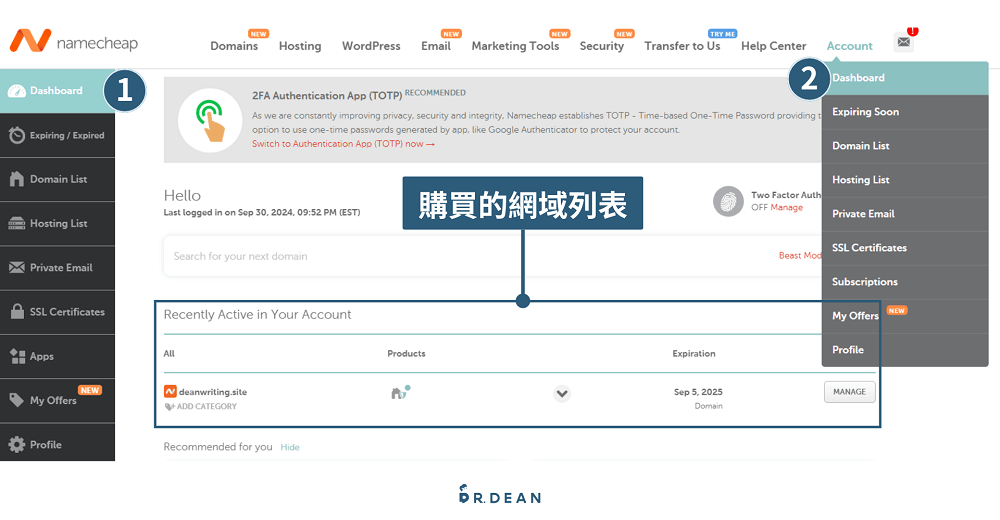Open Hosting List in left sidebar
This screenshot has width=1000, height=520.
pyautogui.click(x=57, y=223)
